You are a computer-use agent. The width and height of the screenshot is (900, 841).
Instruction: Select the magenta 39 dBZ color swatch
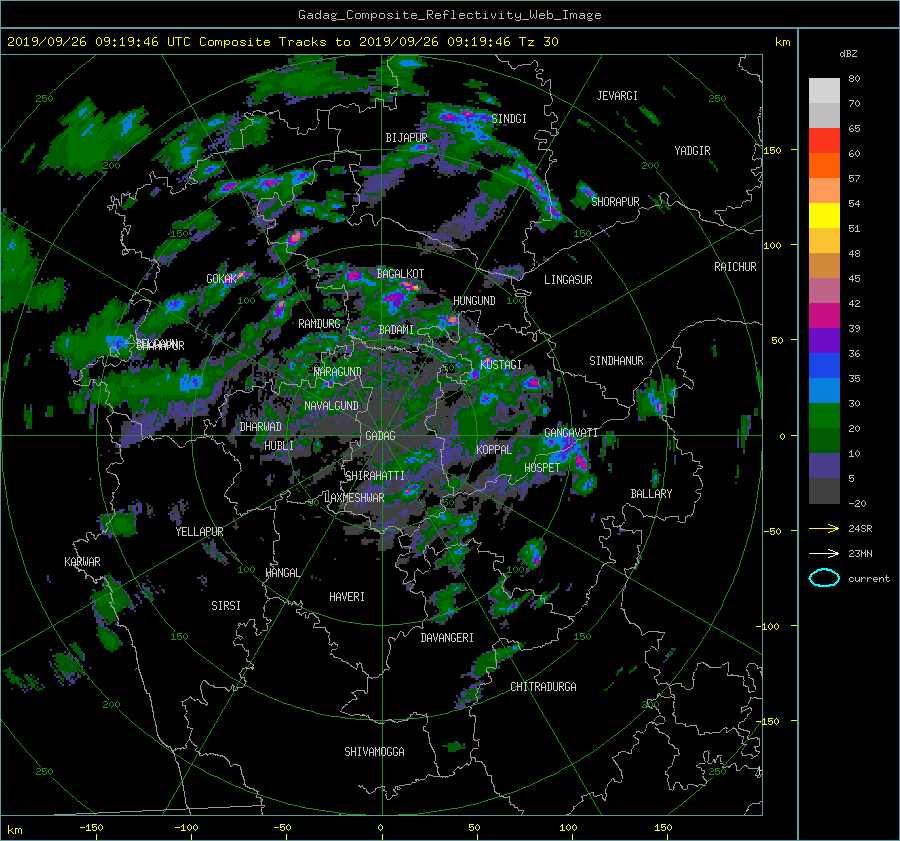coord(824,316)
